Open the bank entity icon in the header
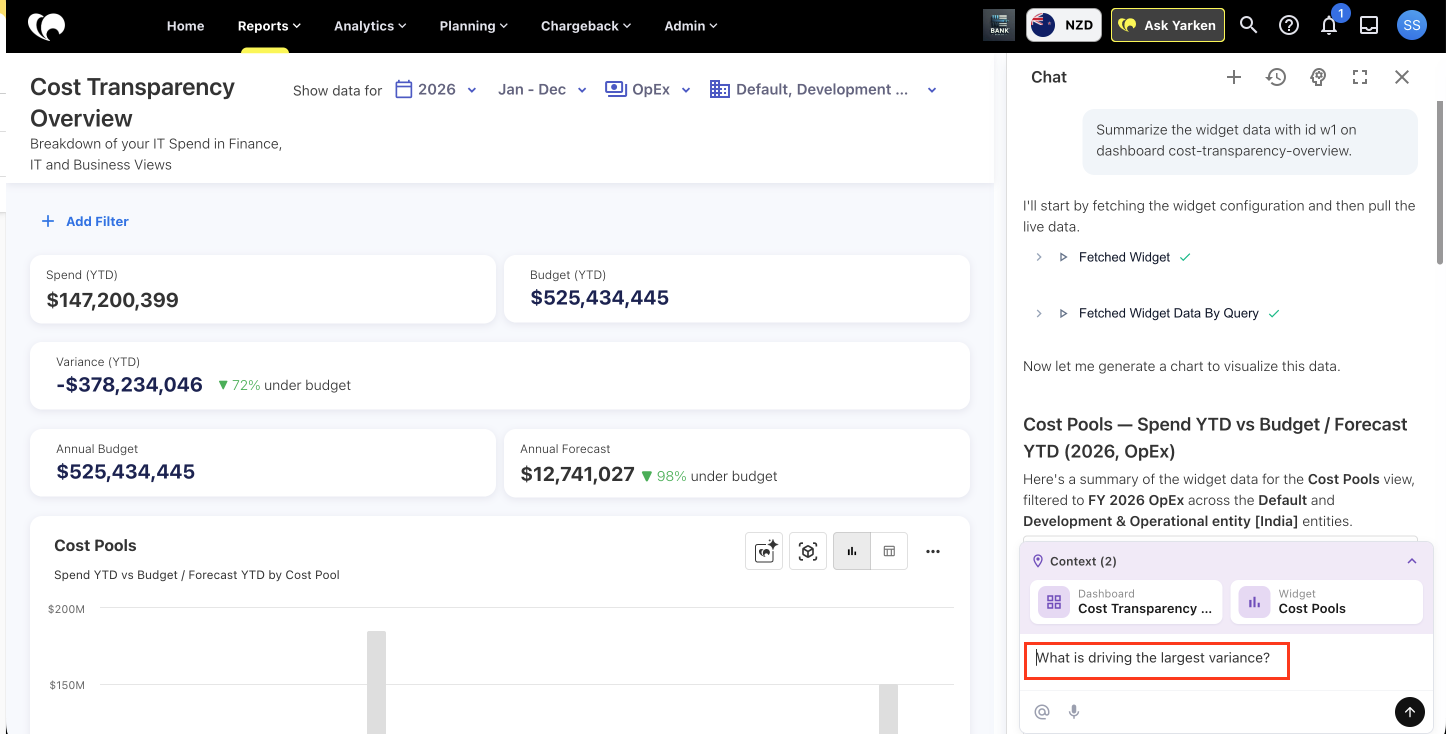Screen dimensions: 1446x734 [999, 26]
